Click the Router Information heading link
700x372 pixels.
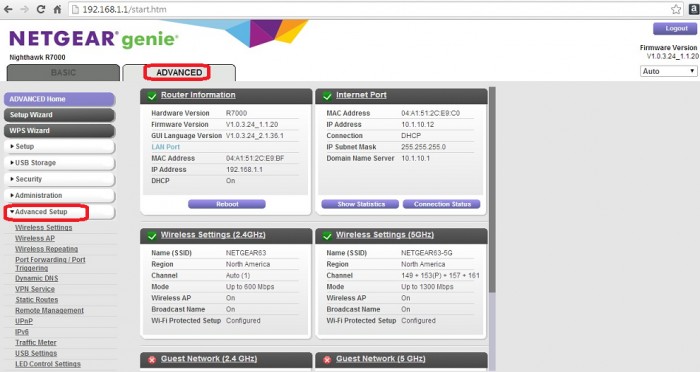[198, 95]
